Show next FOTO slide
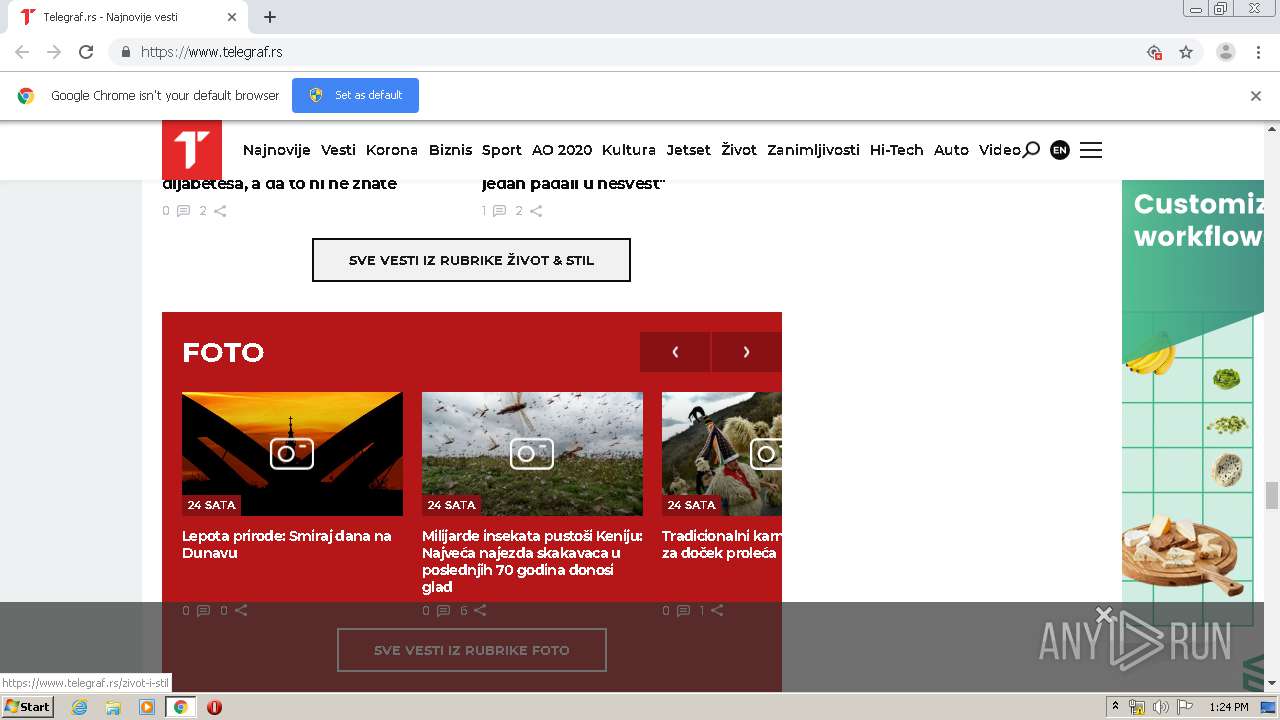This screenshot has height=720, width=1280. 746,352
